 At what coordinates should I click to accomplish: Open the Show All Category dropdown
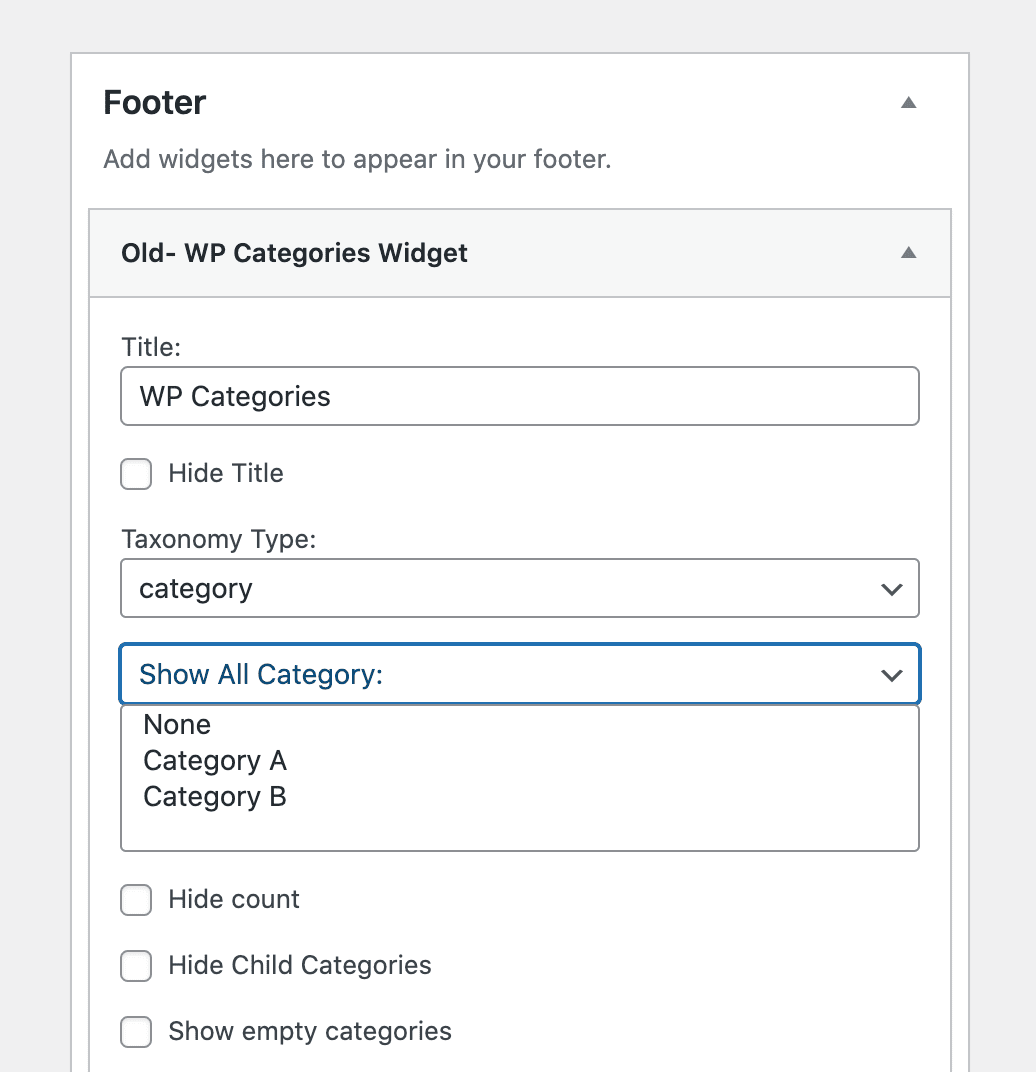520,675
